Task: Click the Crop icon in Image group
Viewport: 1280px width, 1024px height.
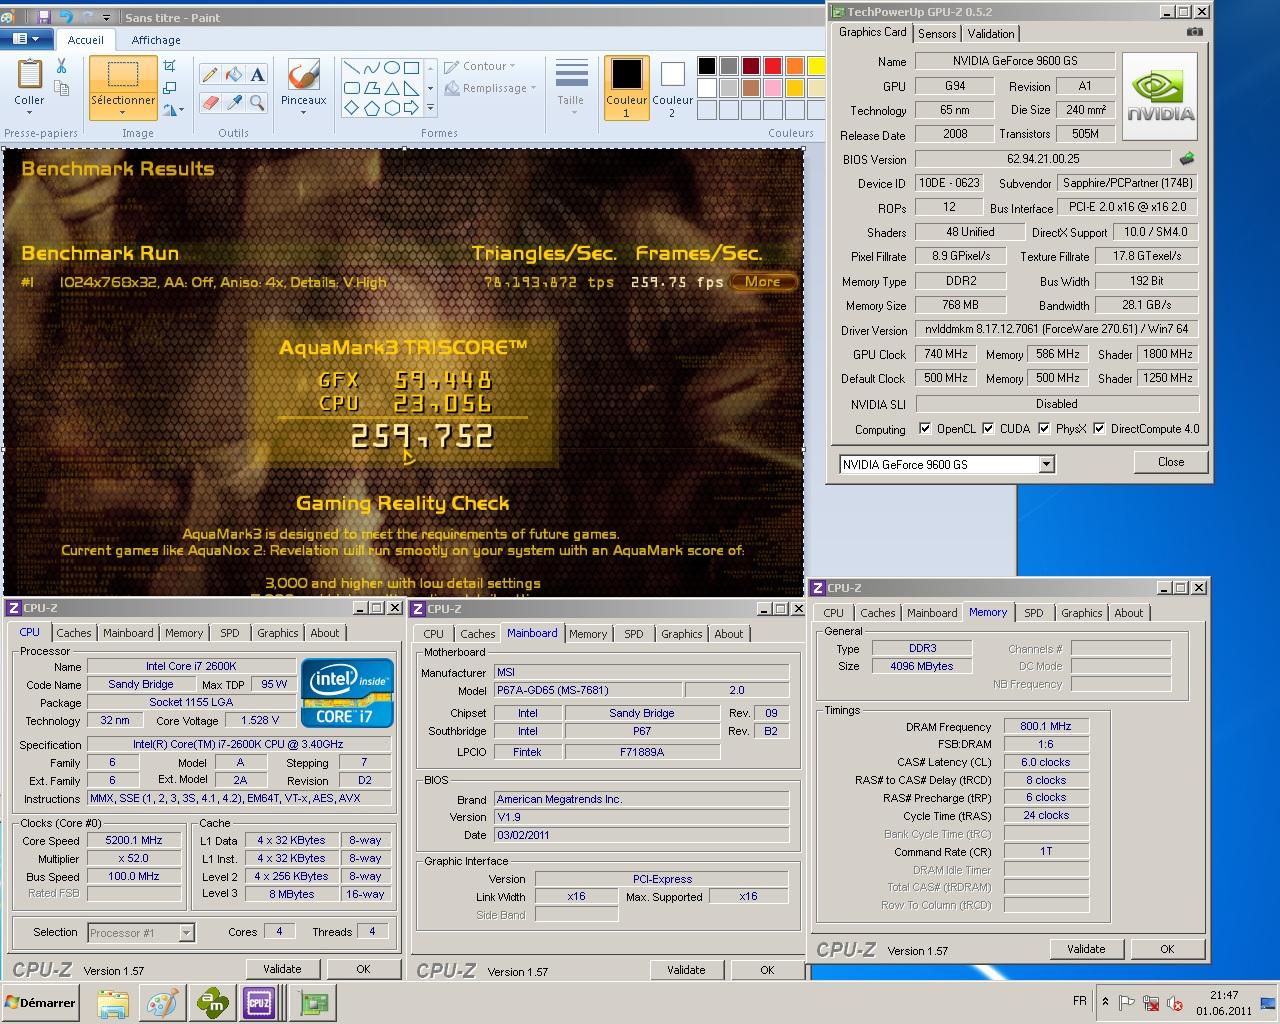Action: tap(170, 66)
